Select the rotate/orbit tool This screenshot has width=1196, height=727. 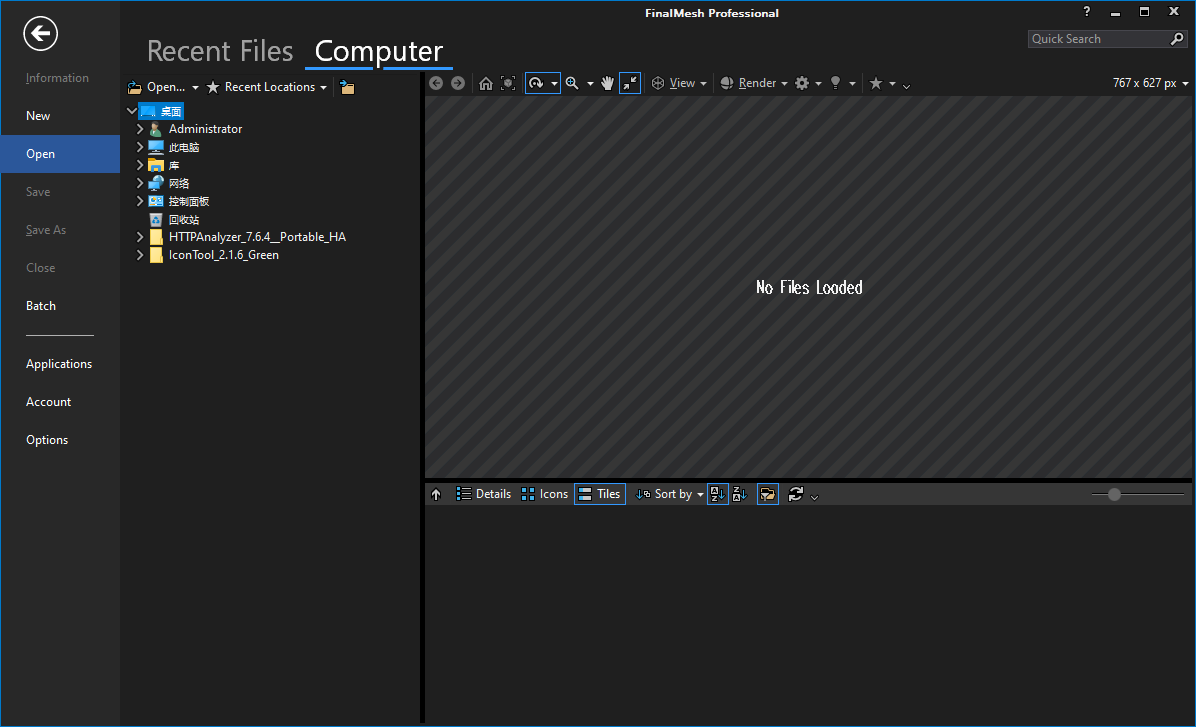[x=536, y=83]
